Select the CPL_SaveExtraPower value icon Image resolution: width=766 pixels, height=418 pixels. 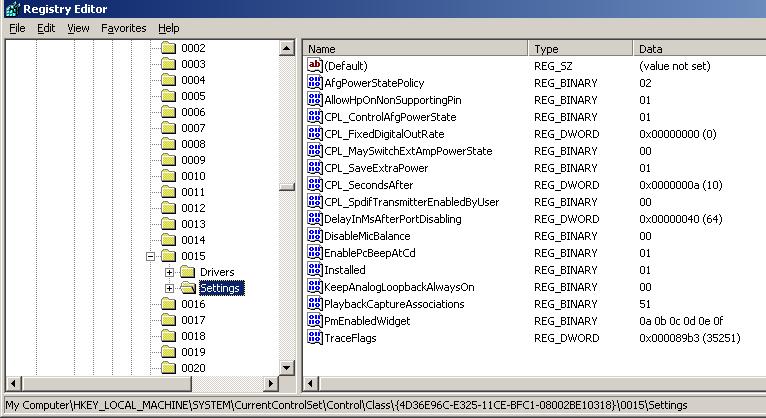coord(315,167)
